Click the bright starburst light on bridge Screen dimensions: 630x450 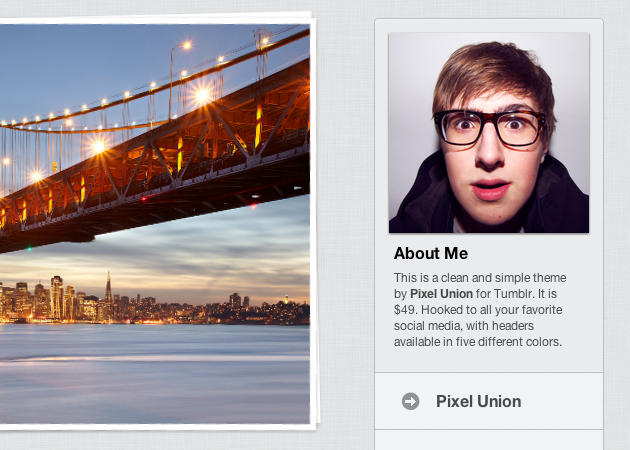[202, 95]
